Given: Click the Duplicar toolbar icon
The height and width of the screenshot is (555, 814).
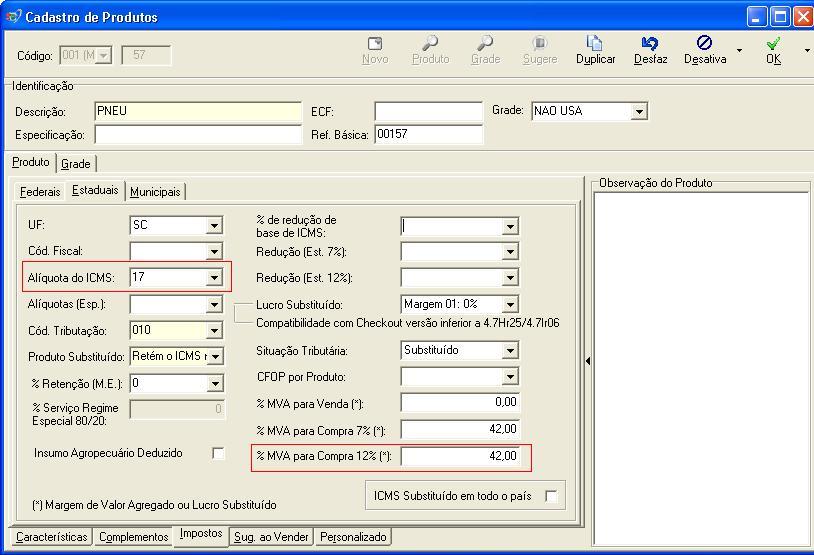Looking at the screenshot, I should click(595, 44).
